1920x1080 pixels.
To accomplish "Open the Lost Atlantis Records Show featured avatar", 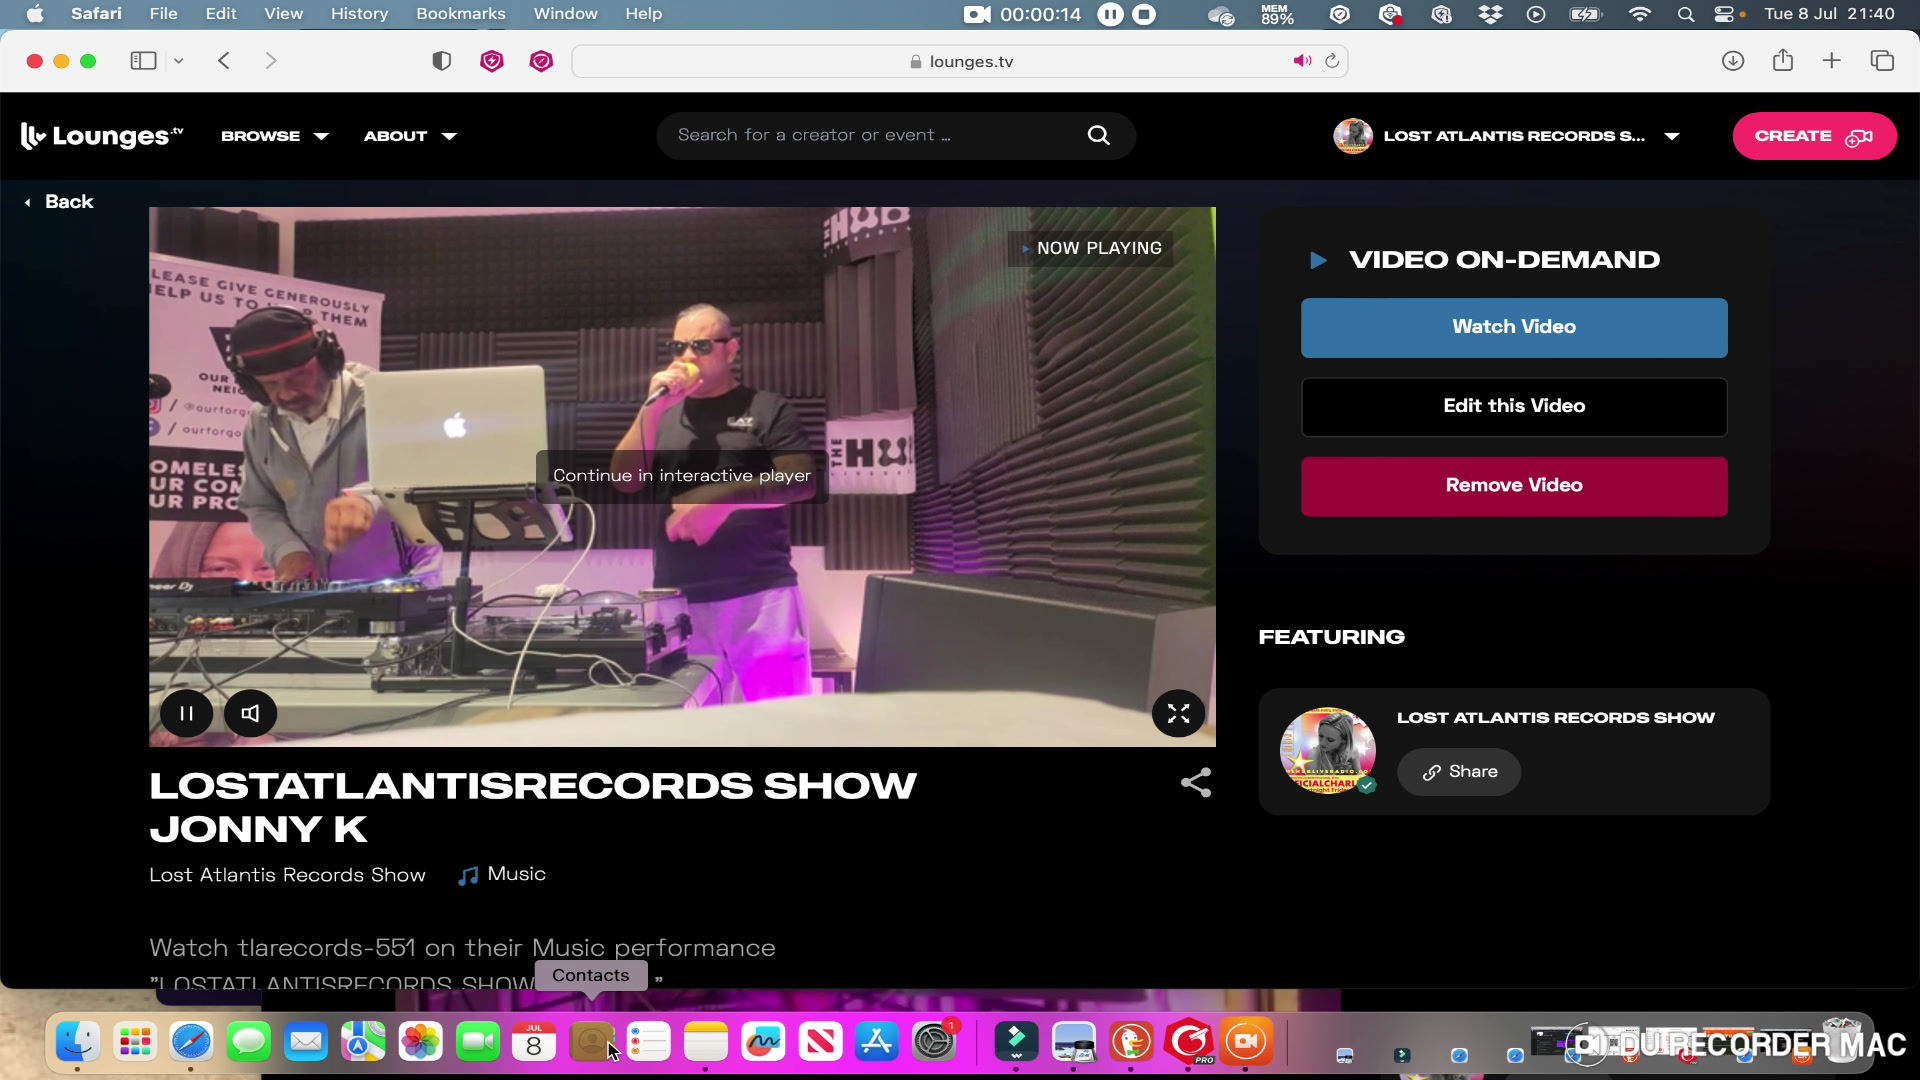I will [x=1328, y=750].
